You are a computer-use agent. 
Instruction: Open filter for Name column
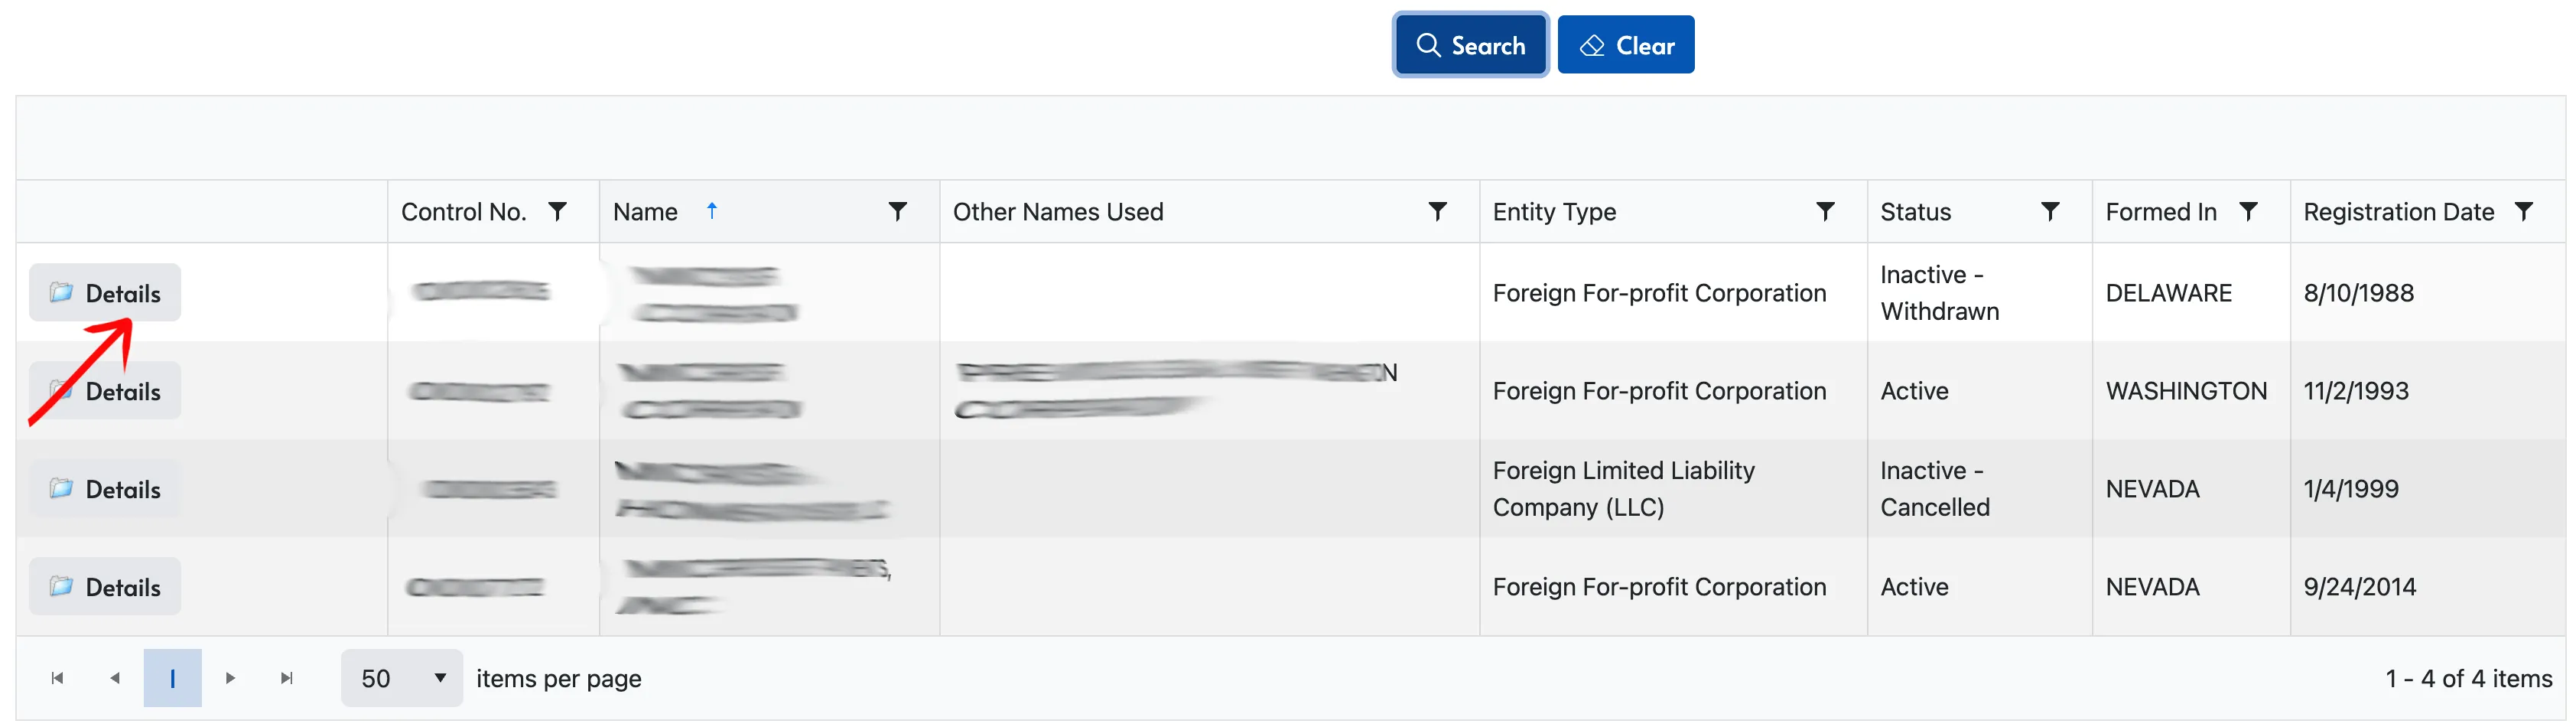coord(897,211)
